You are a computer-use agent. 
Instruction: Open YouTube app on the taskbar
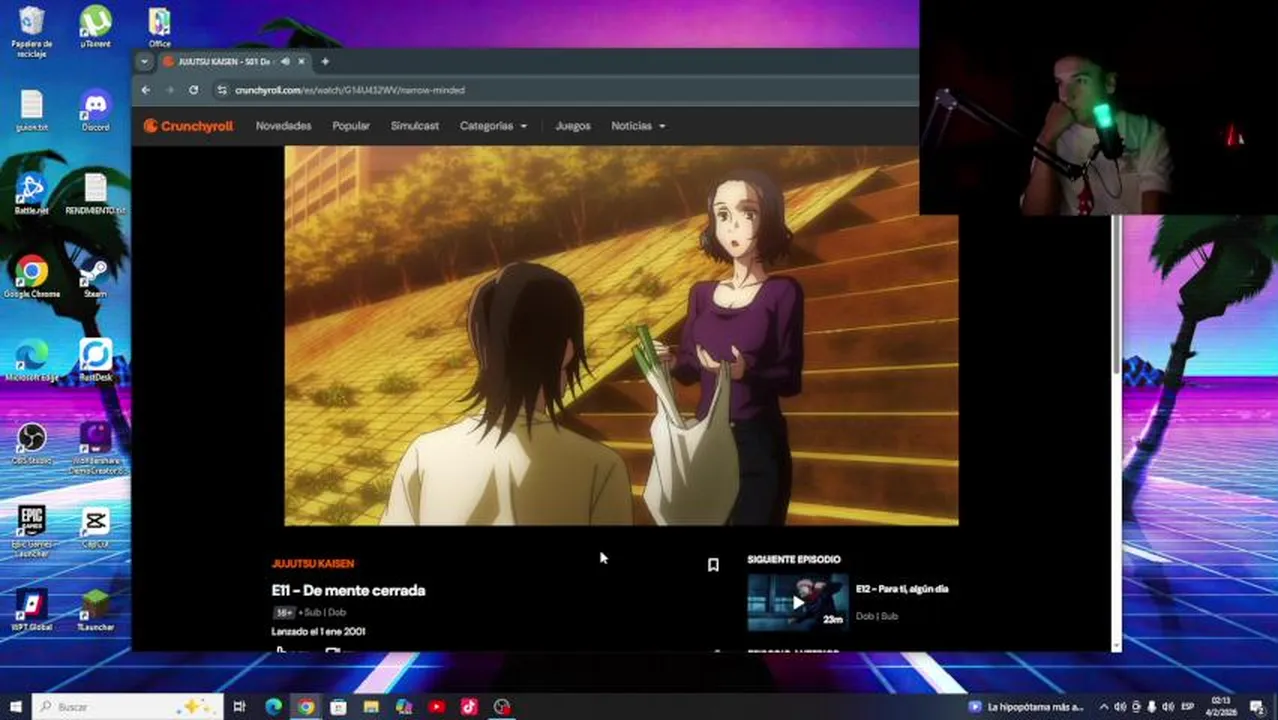437,707
